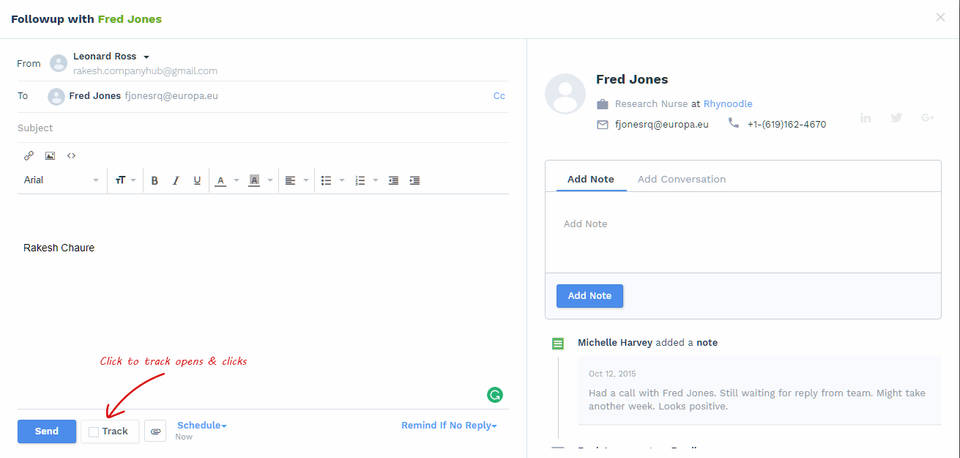This screenshot has height=458, width=960.
Task: Open the Schedule dropdown
Action: (201, 426)
